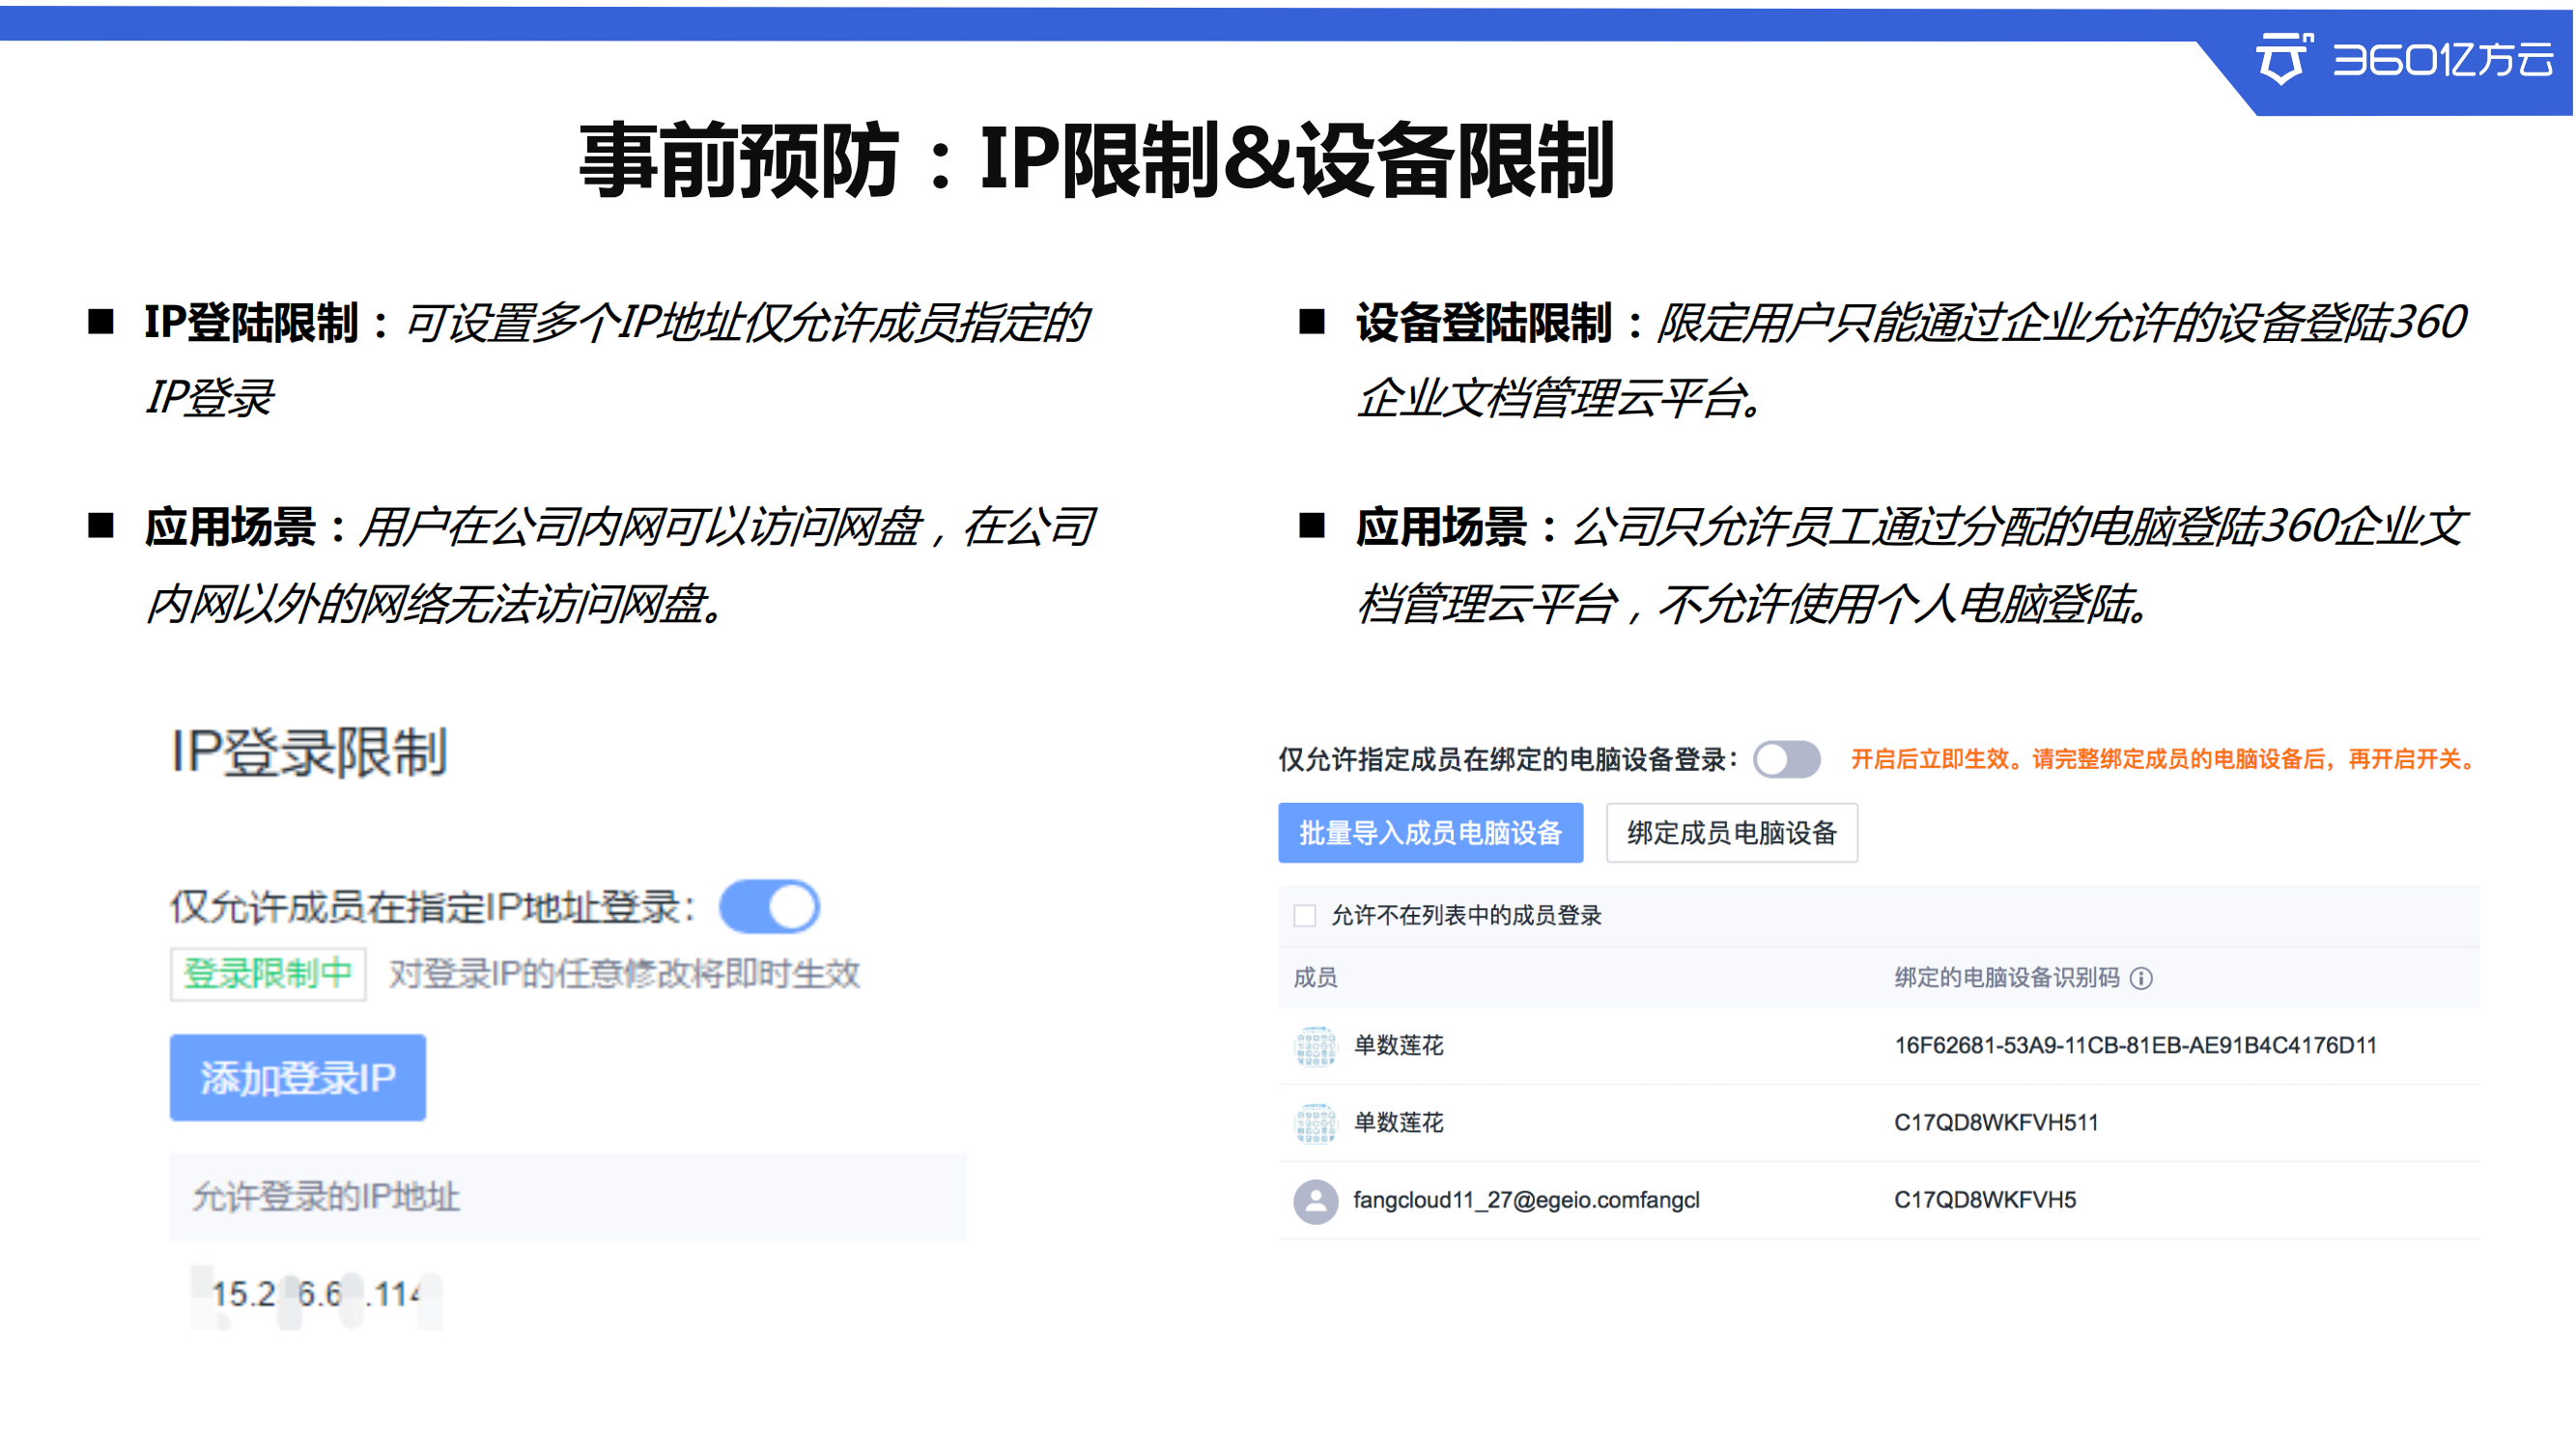Click the avatar beside device code C17QD8WKFVH511
The height and width of the screenshot is (1449, 2576).
[x=1316, y=1123]
